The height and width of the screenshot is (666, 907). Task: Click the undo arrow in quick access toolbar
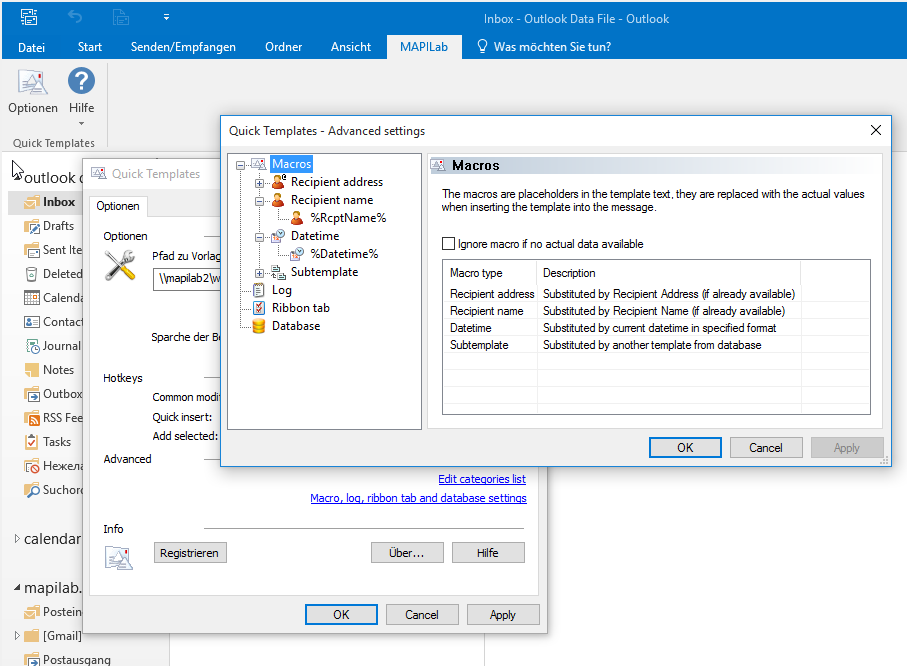coord(75,17)
